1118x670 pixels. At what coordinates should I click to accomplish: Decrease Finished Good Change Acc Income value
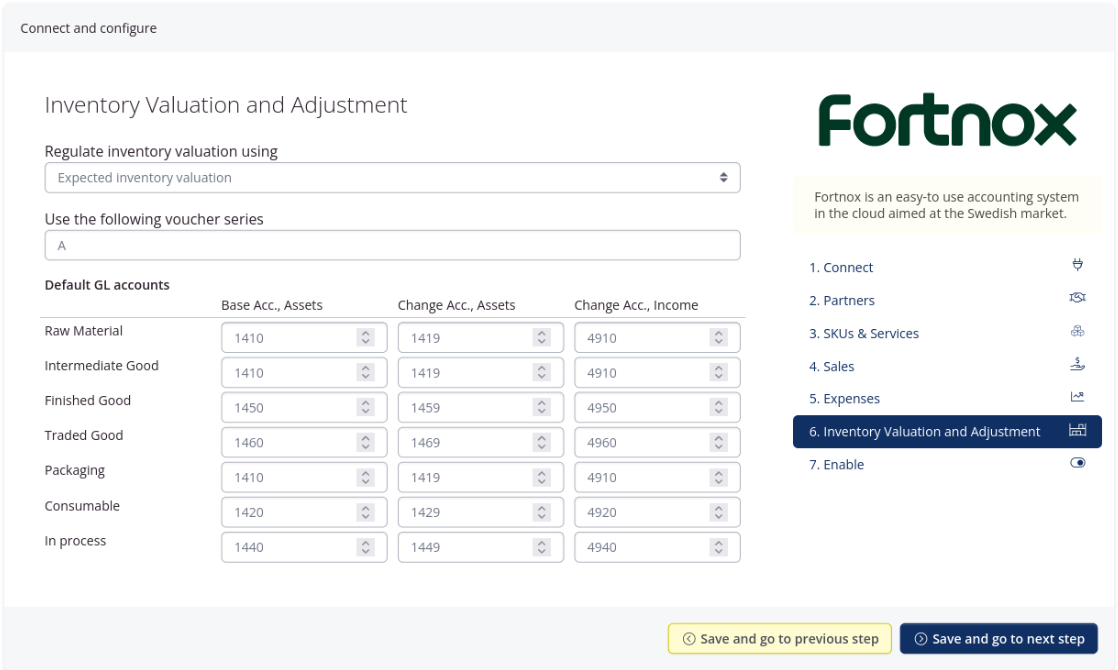point(717,411)
